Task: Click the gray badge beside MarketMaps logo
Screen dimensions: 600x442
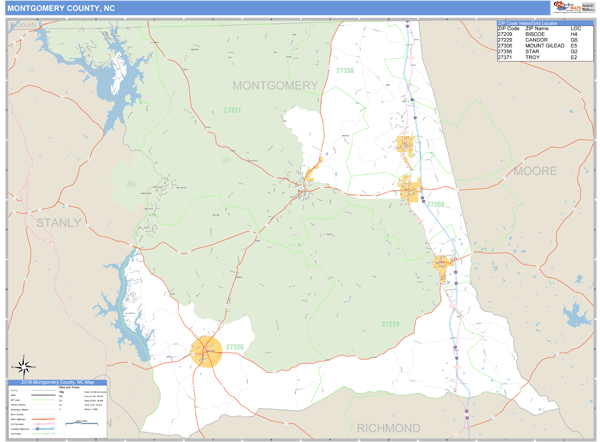Action: [x=587, y=8]
